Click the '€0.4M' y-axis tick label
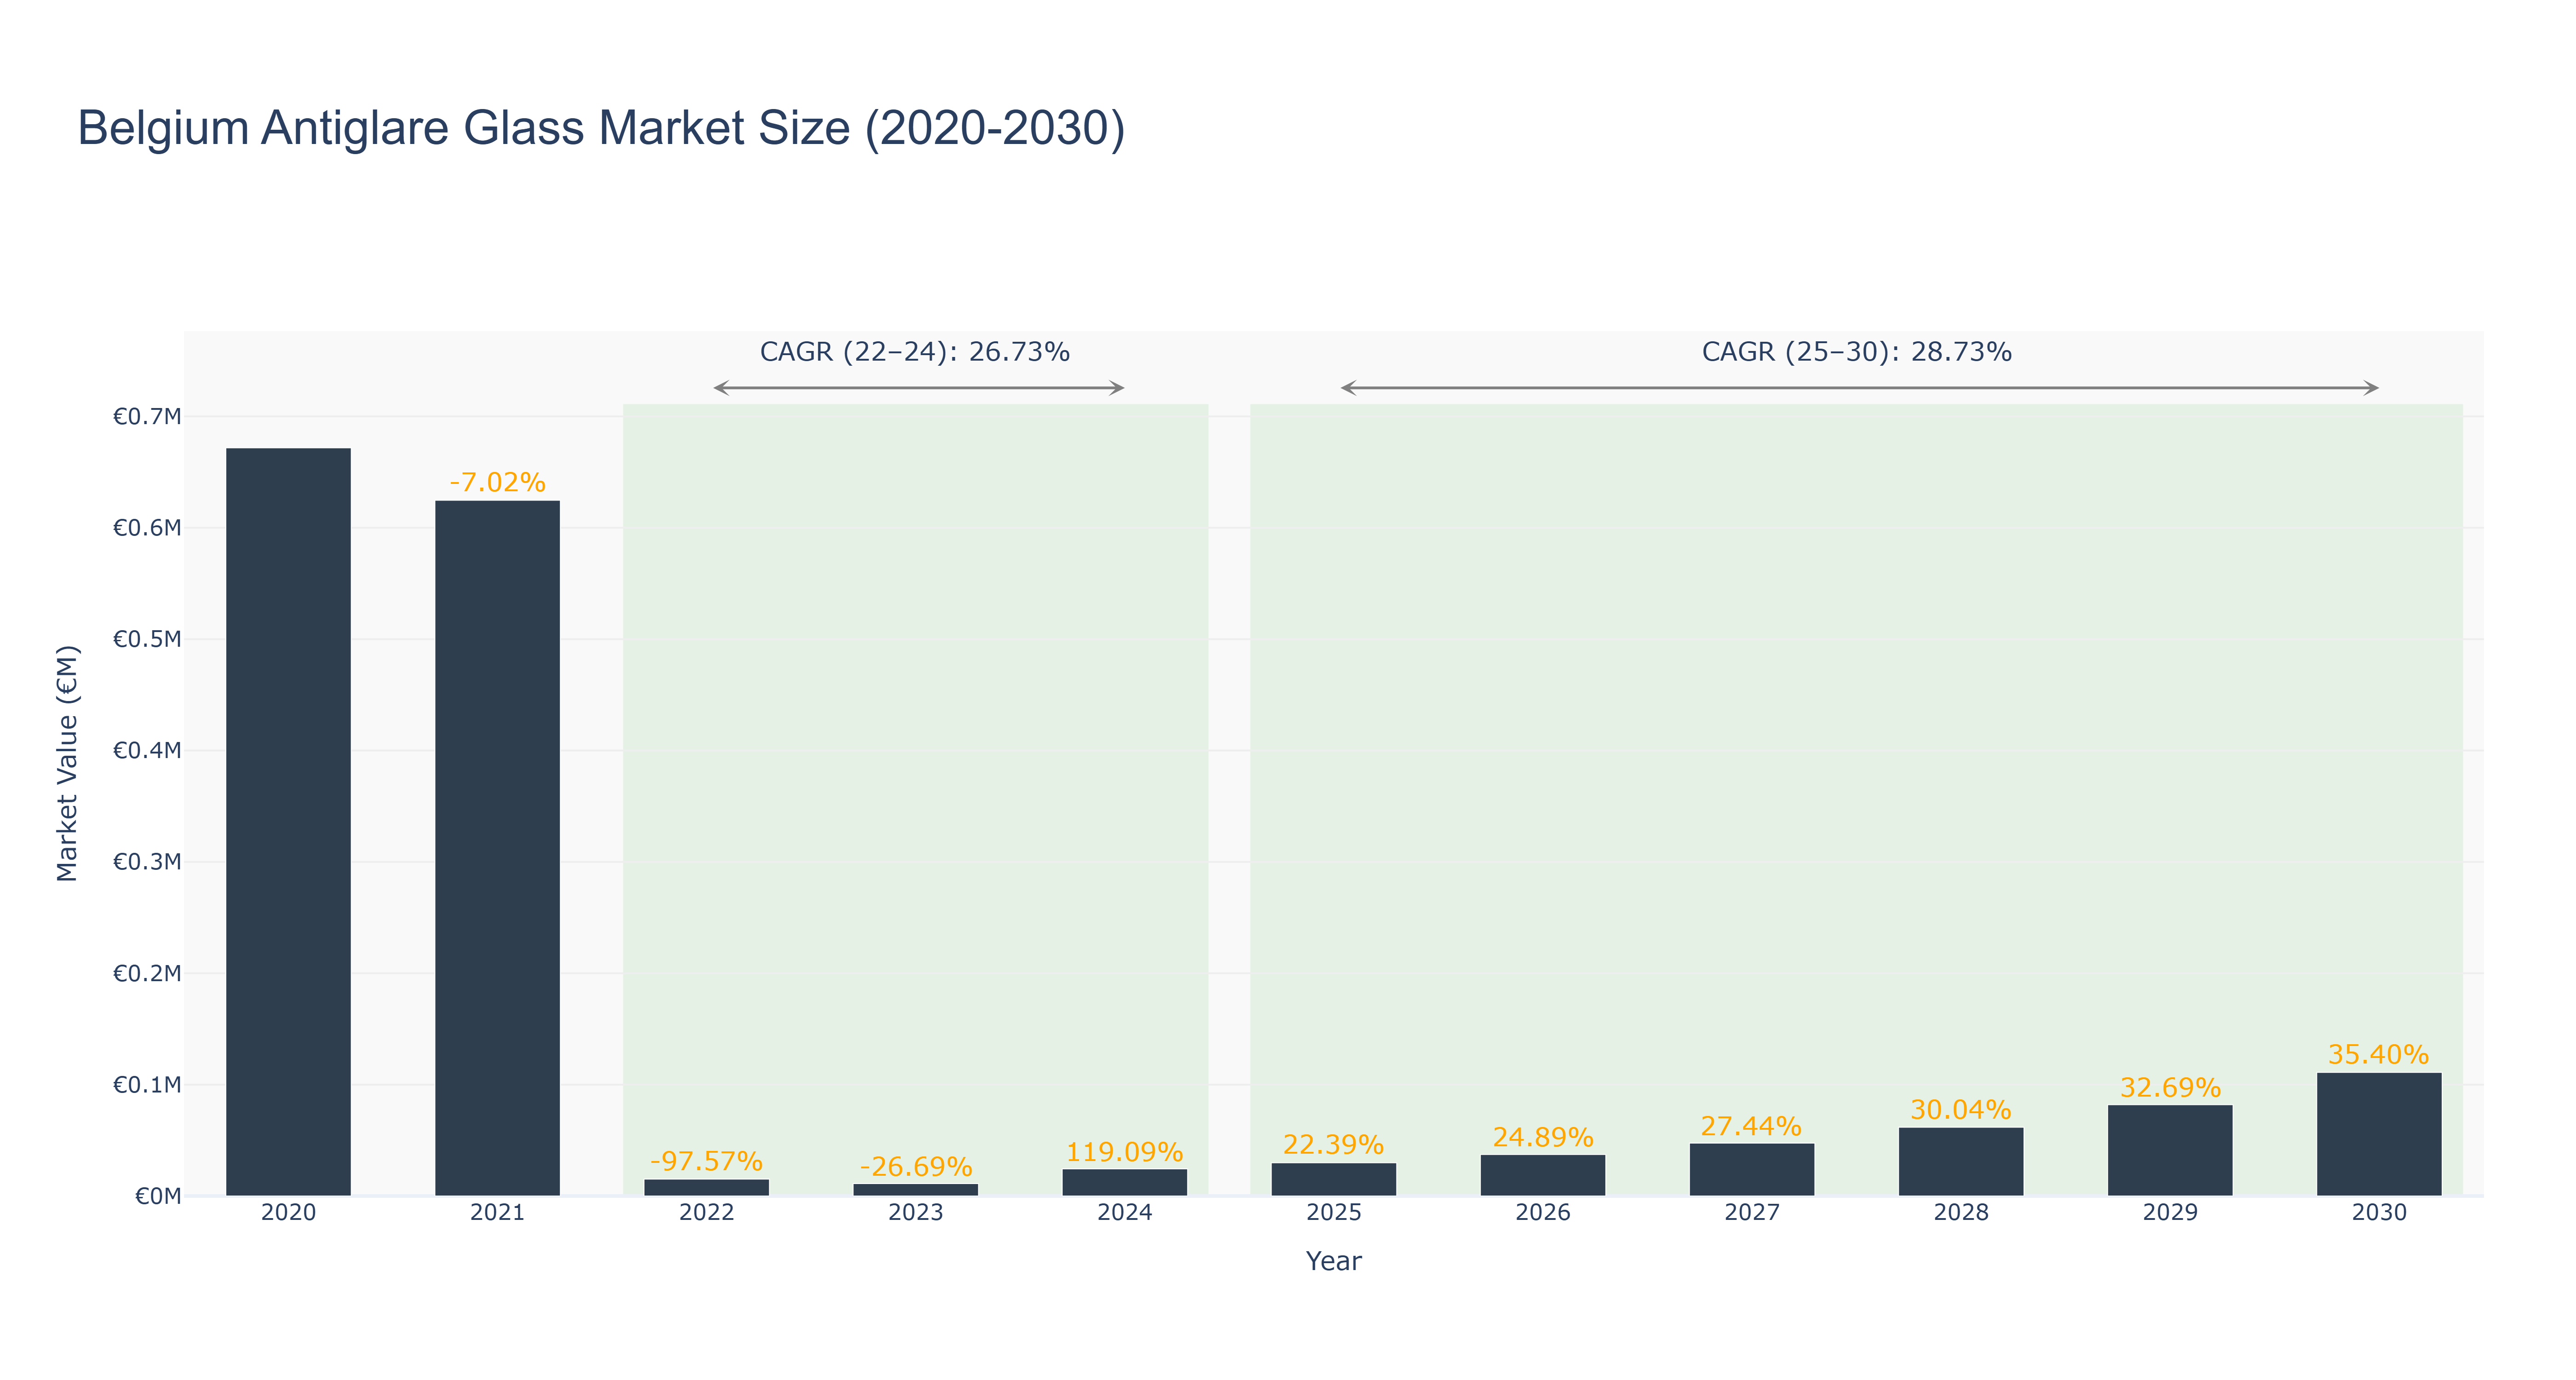The width and height of the screenshot is (2576, 1380). [x=147, y=751]
